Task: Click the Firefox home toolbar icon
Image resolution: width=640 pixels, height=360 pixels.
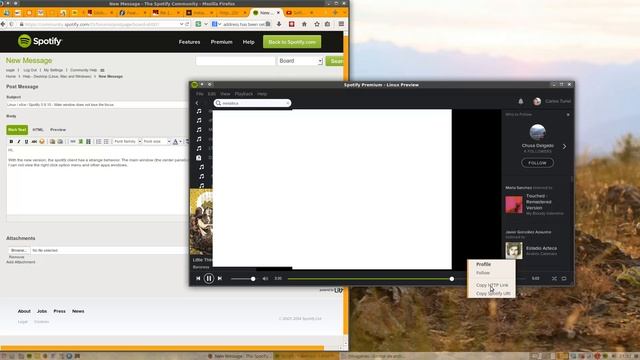Action: coord(304,24)
